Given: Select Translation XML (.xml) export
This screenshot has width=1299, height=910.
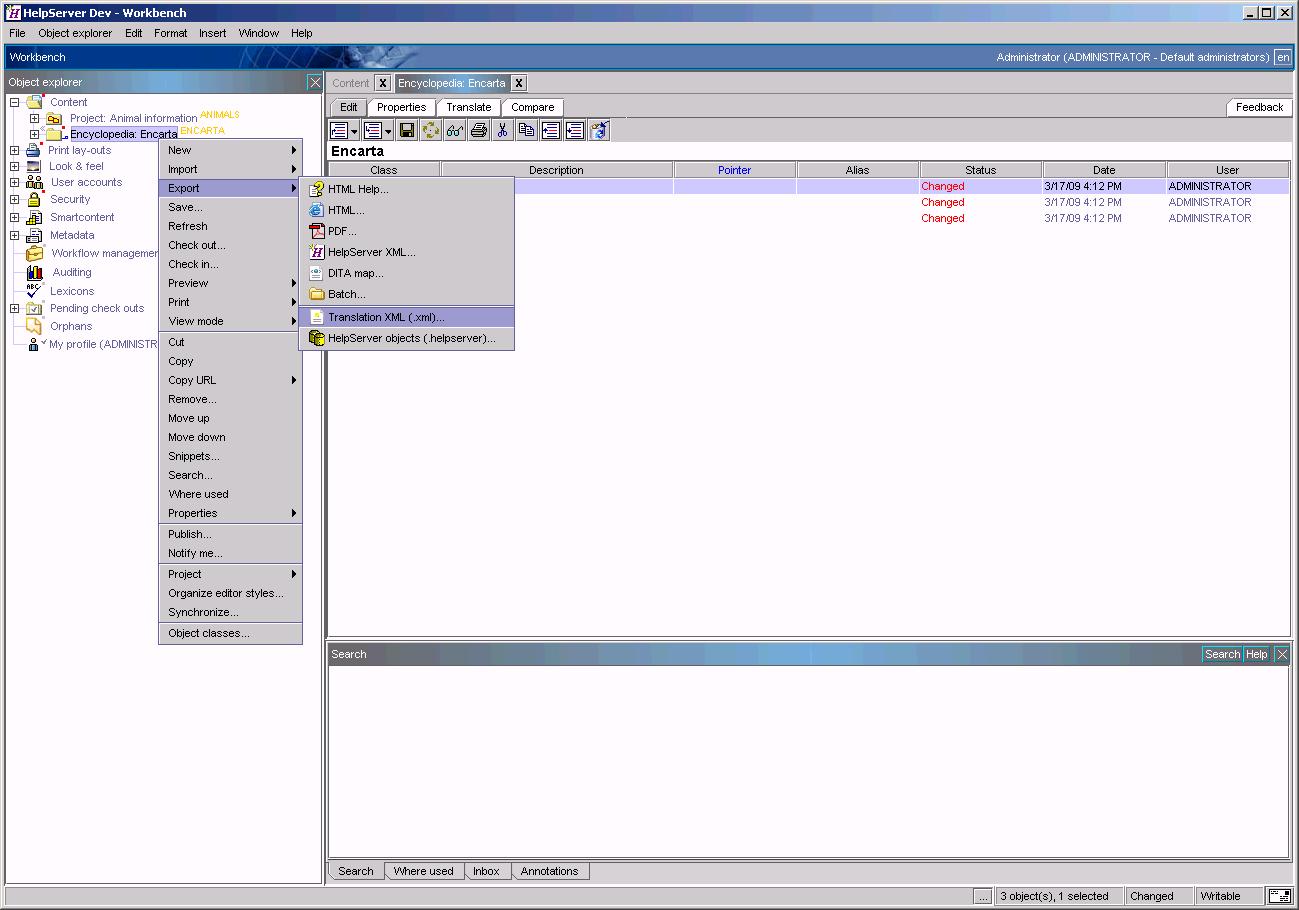Looking at the screenshot, I should (407, 317).
